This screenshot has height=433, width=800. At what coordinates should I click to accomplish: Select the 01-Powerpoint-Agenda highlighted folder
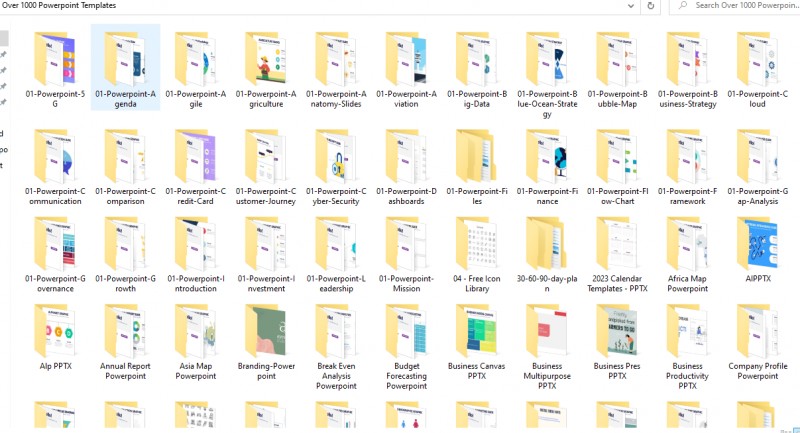pyautogui.click(x=126, y=67)
